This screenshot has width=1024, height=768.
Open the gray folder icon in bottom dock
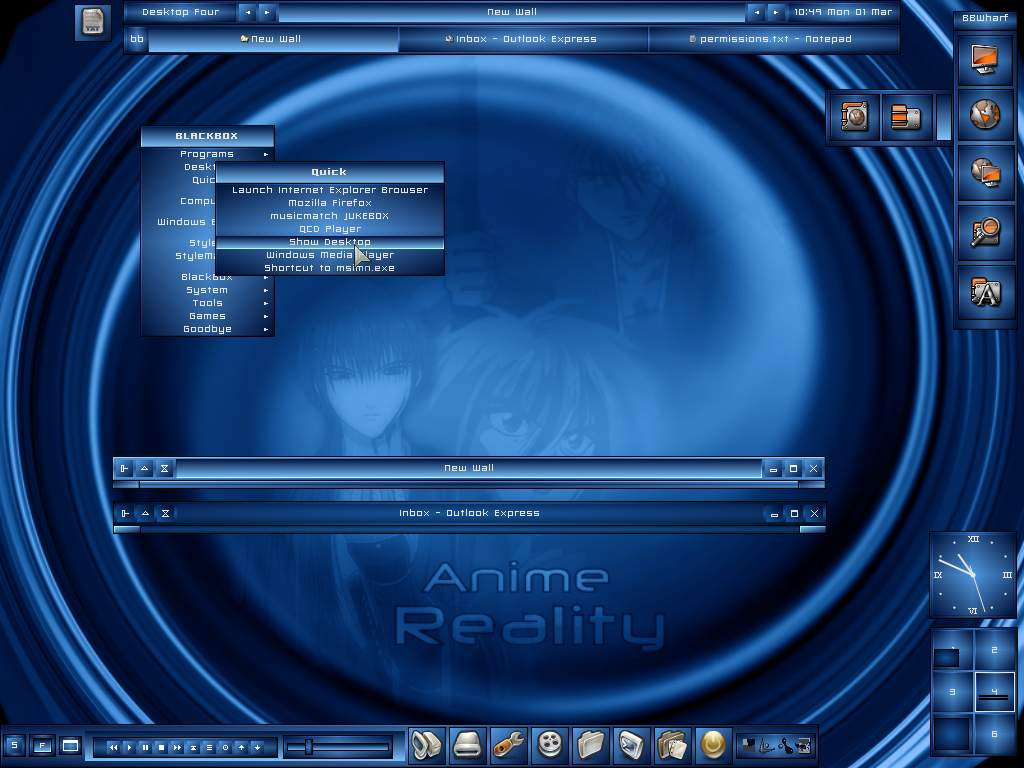pos(591,744)
